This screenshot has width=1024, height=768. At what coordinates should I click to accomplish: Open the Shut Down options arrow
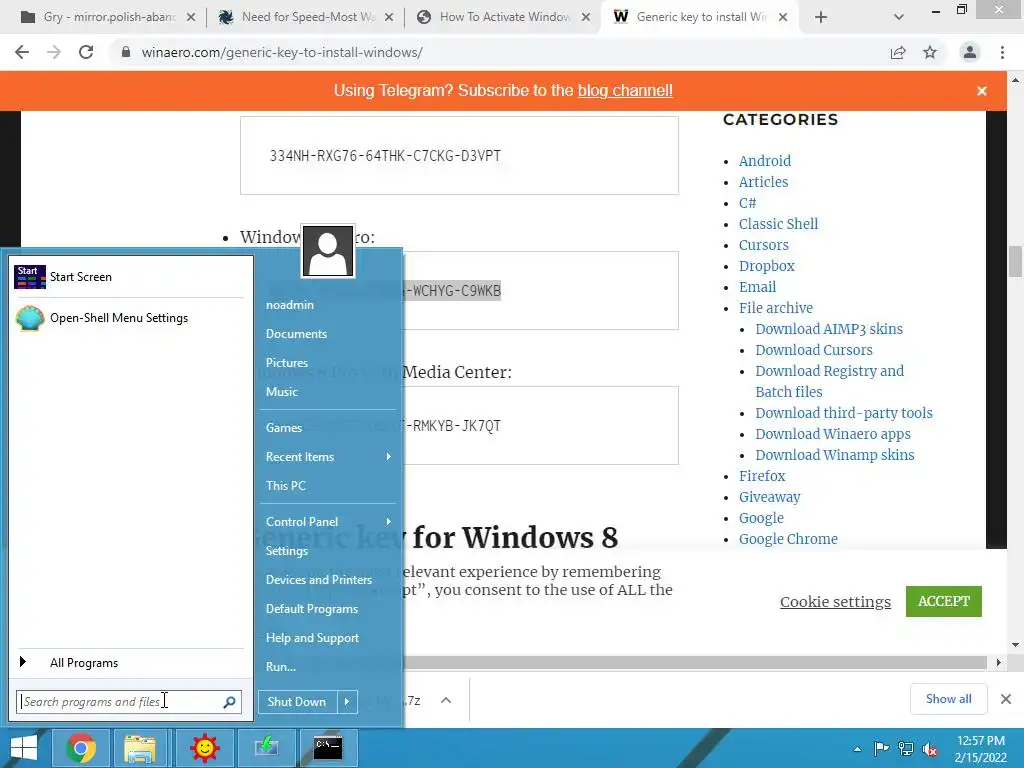[x=347, y=702]
